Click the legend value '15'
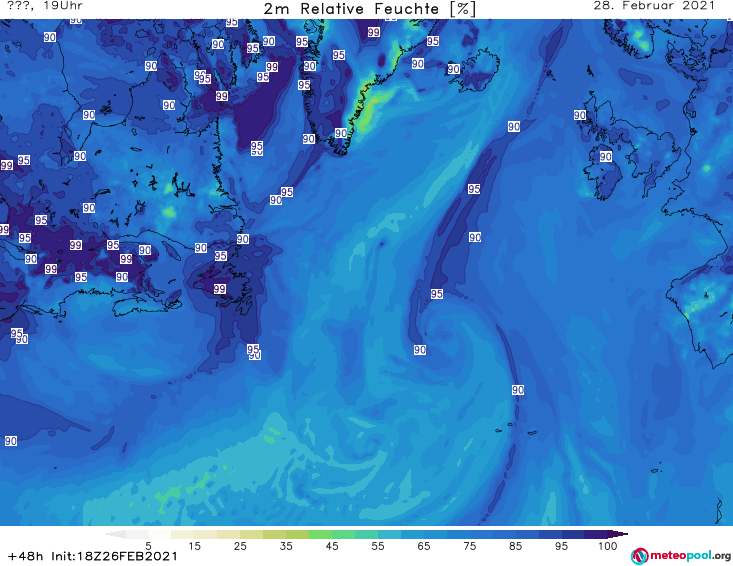 point(194,546)
